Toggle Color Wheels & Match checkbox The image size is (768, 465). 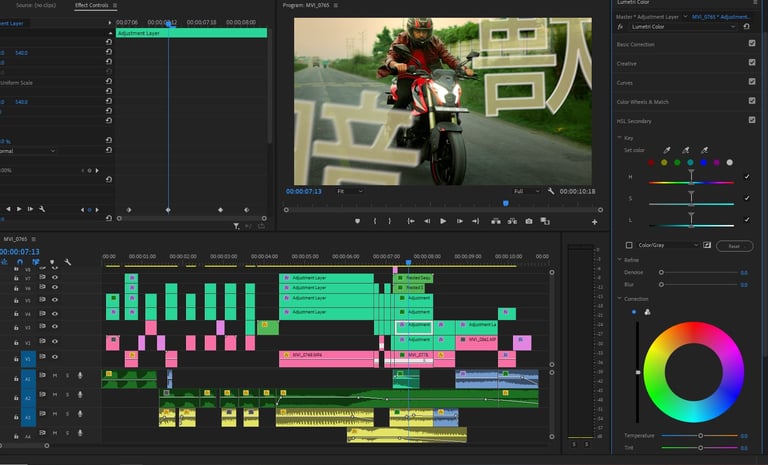[x=752, y=101]
